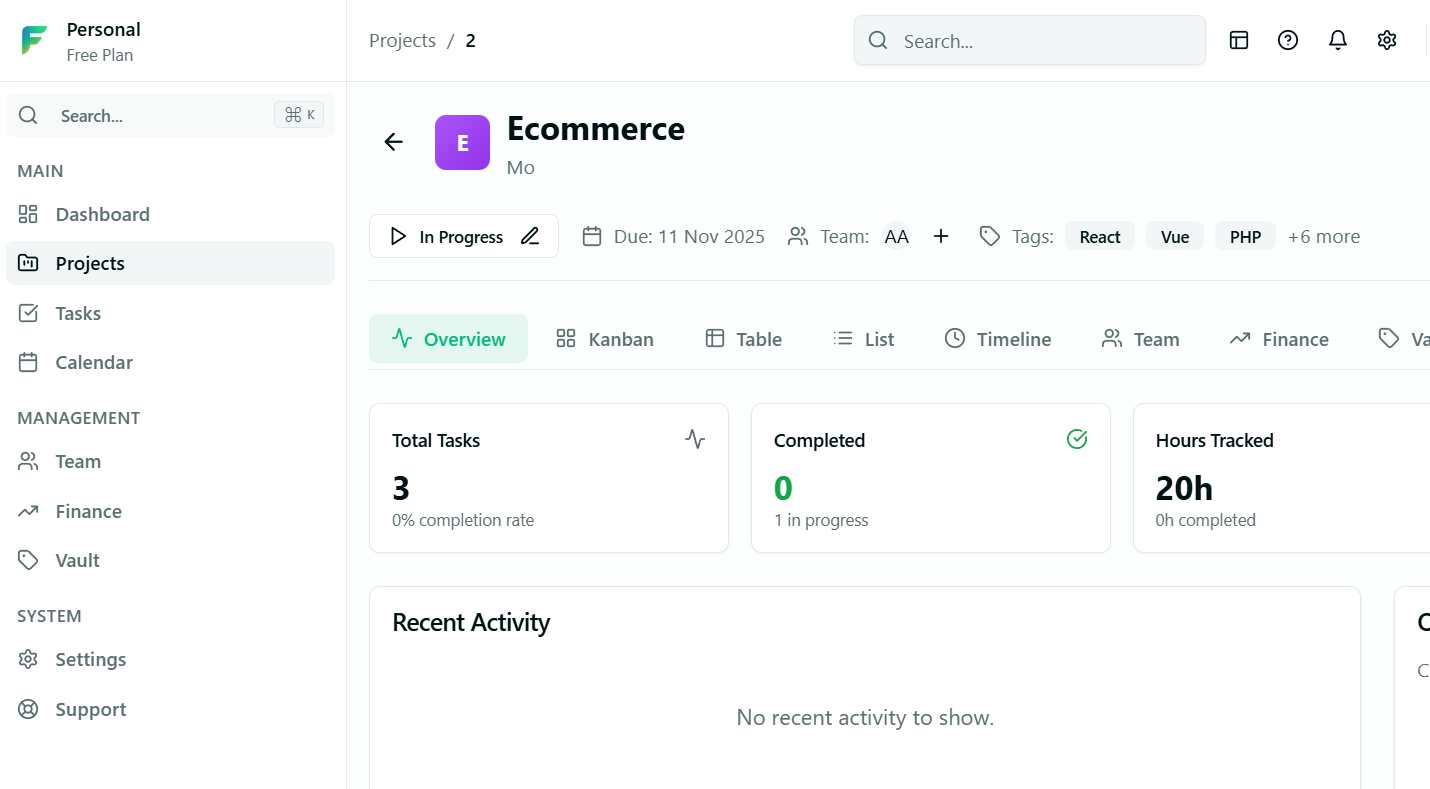Add a team member with plus icon
The image size is (1430, 789).
(x=940, y=236)
